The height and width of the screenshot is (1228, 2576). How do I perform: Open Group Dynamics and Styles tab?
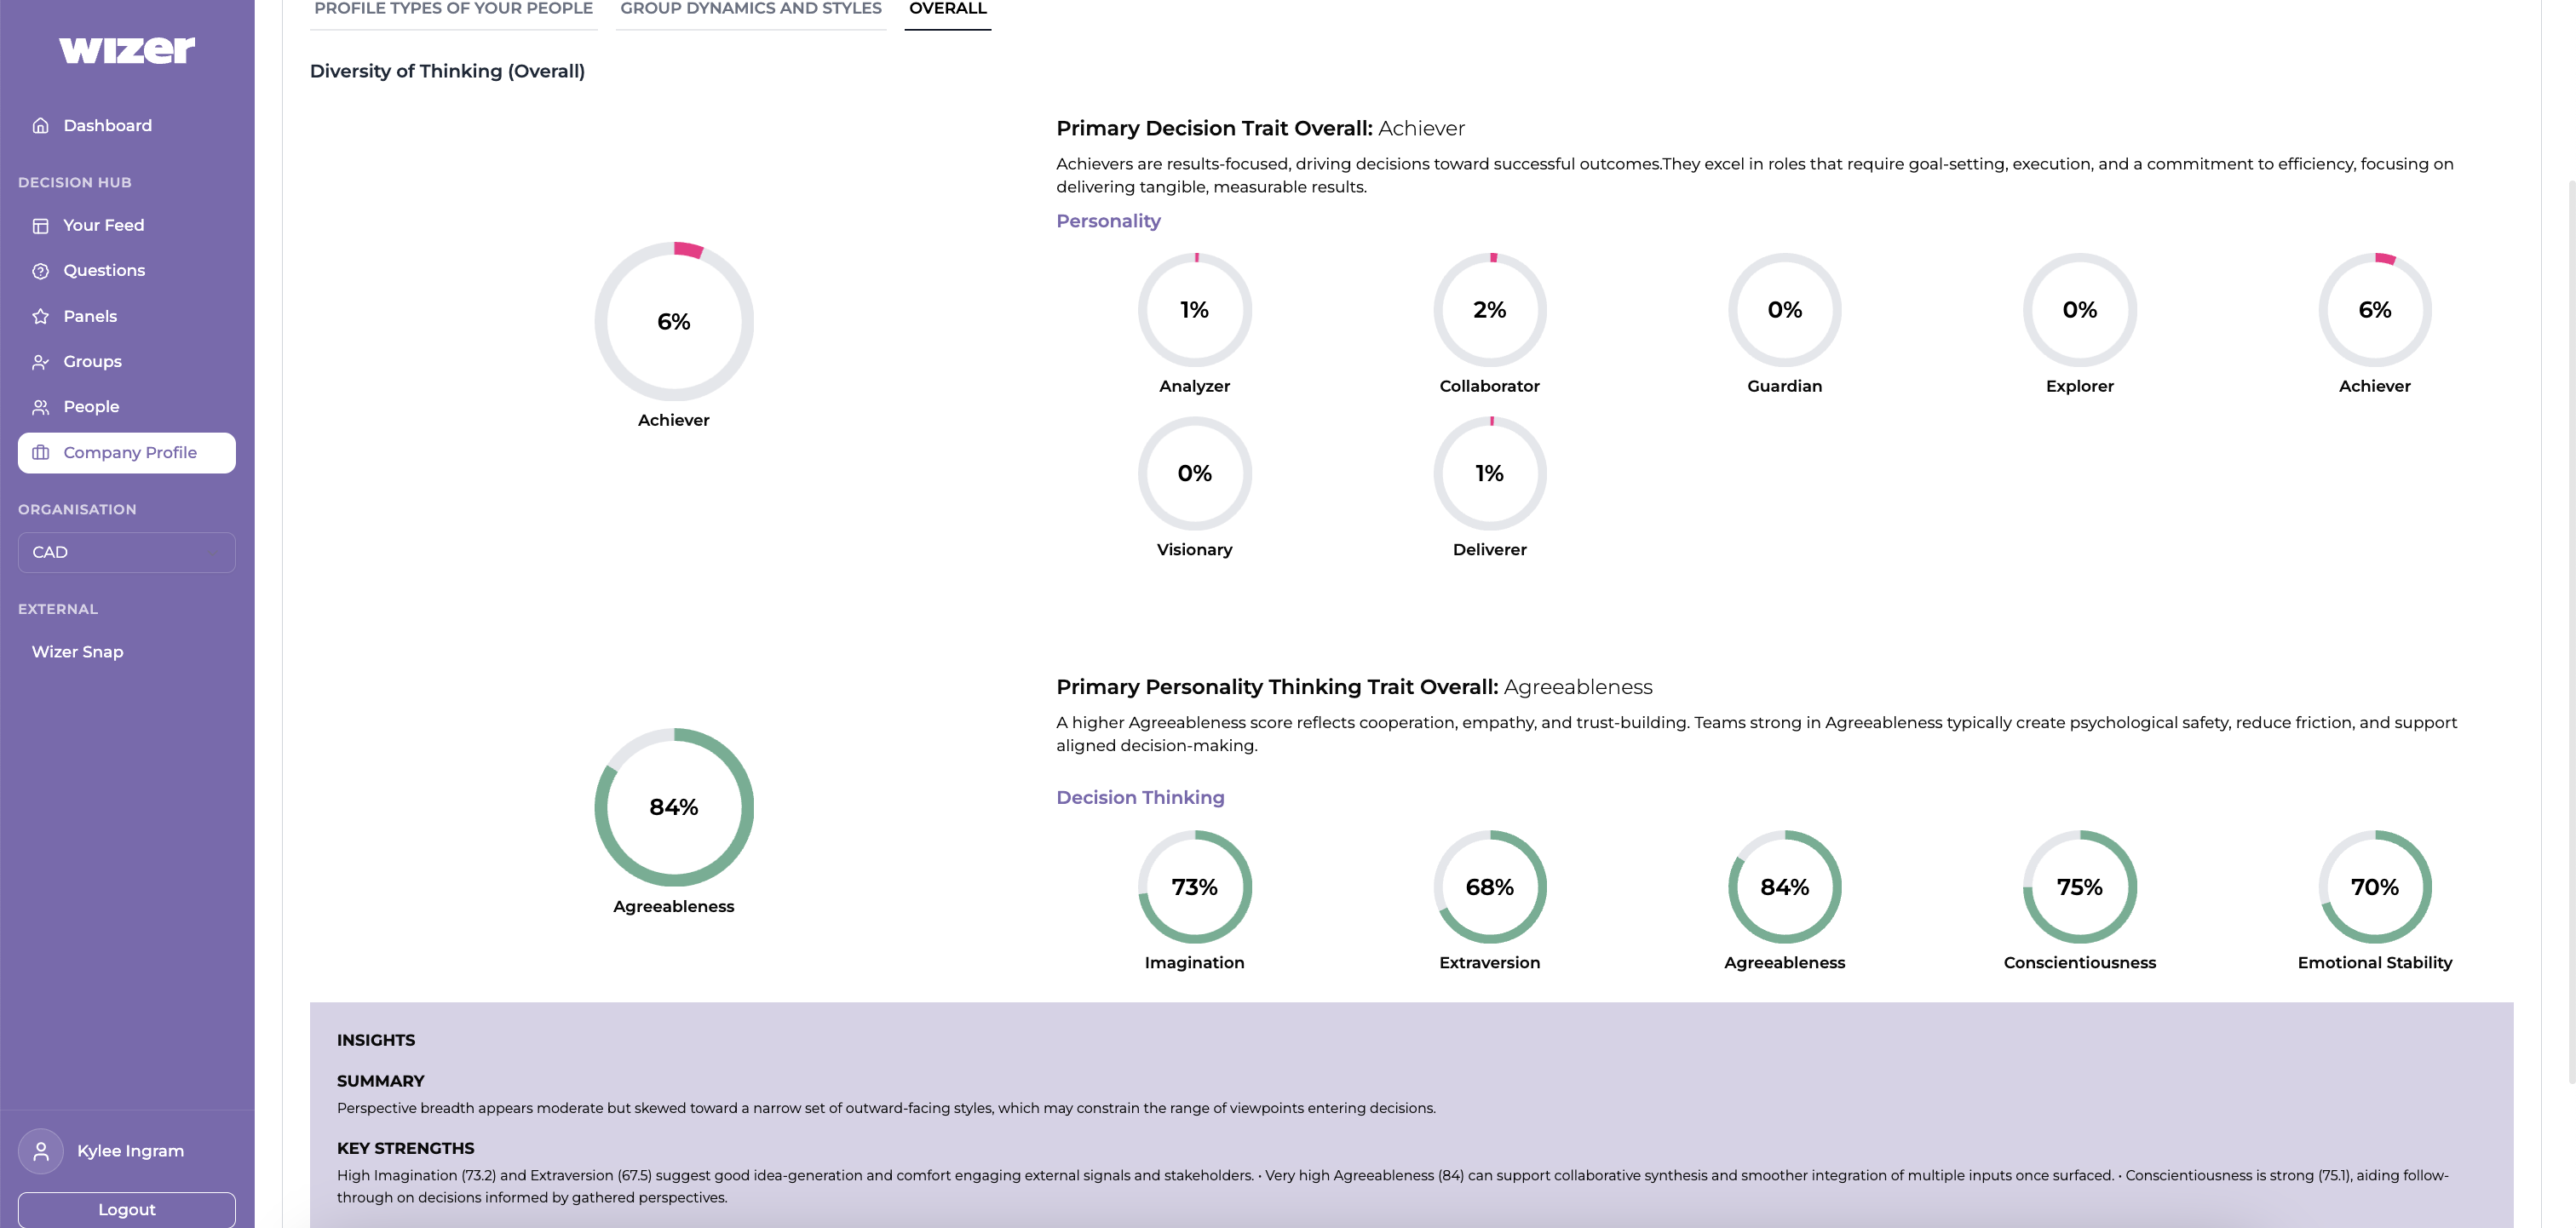click(750, 9)
